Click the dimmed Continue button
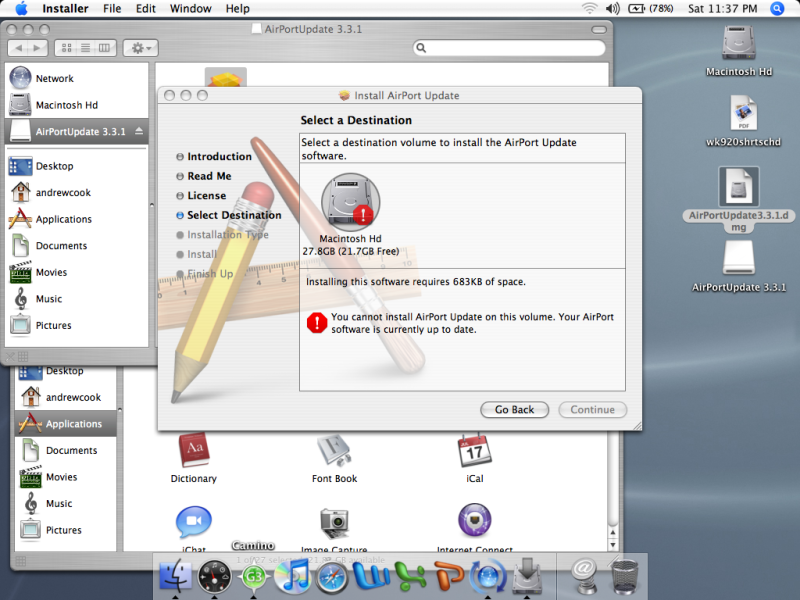Image resolution: width=800 pixels, height=600 pixels. pos(592,410)
